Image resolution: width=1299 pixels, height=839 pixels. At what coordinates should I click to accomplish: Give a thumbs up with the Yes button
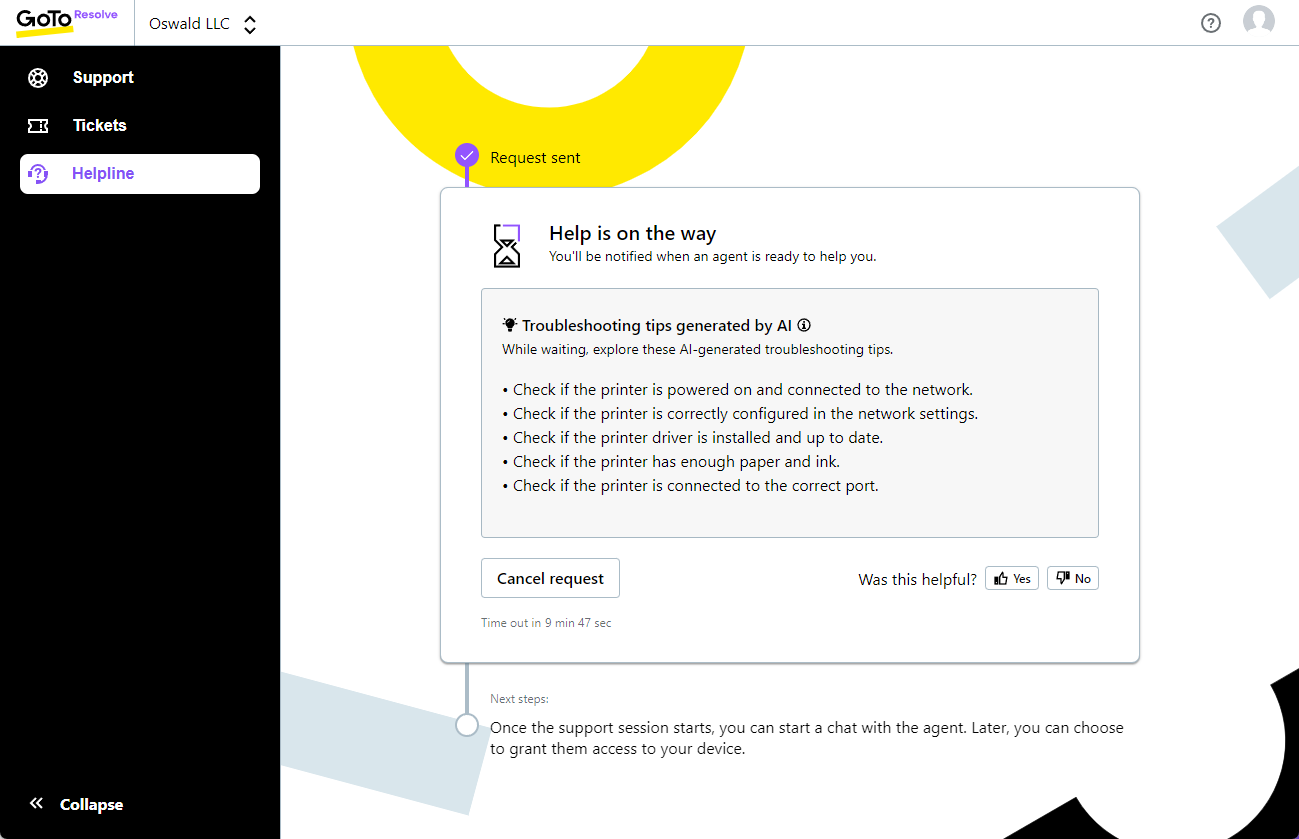coord(1011,577)
